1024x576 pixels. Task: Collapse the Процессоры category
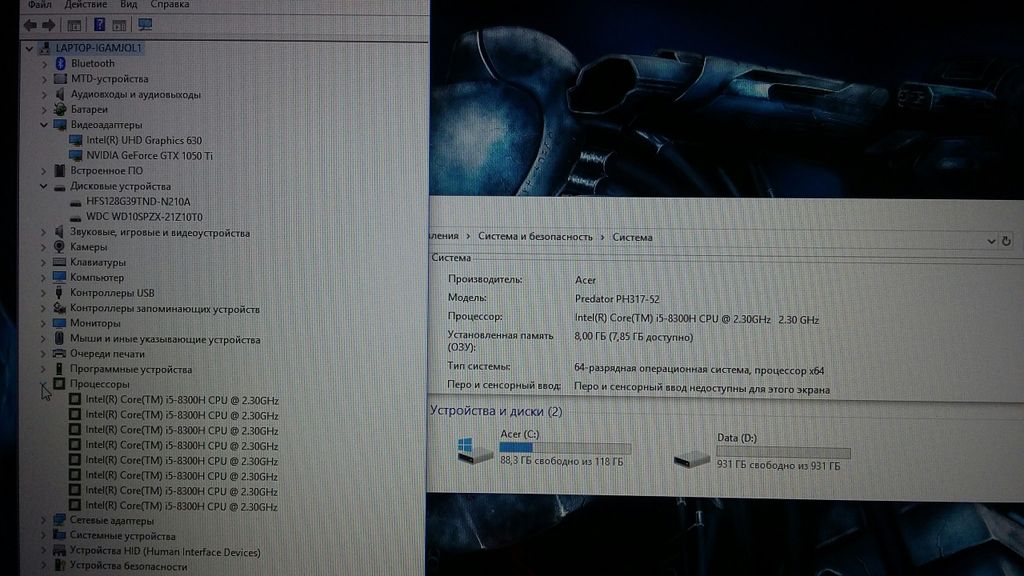[x=43, y=384]
